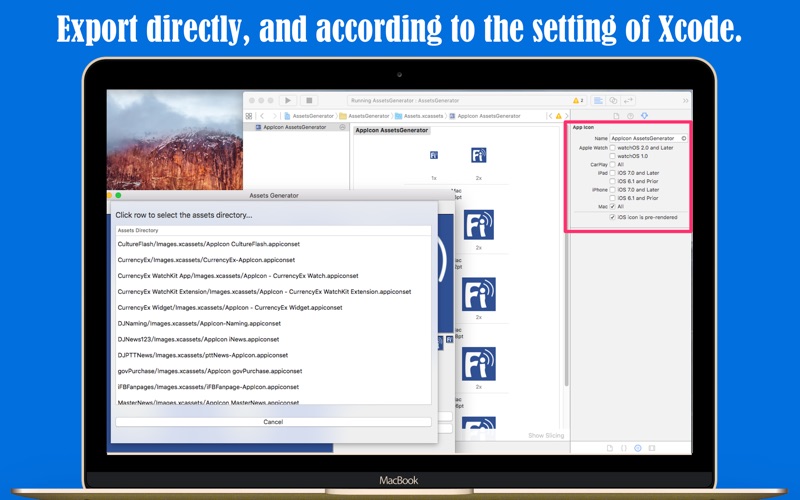Uncheck the Mac All checkbox
This screenshot has width=800, height=500.
(613, 207)
